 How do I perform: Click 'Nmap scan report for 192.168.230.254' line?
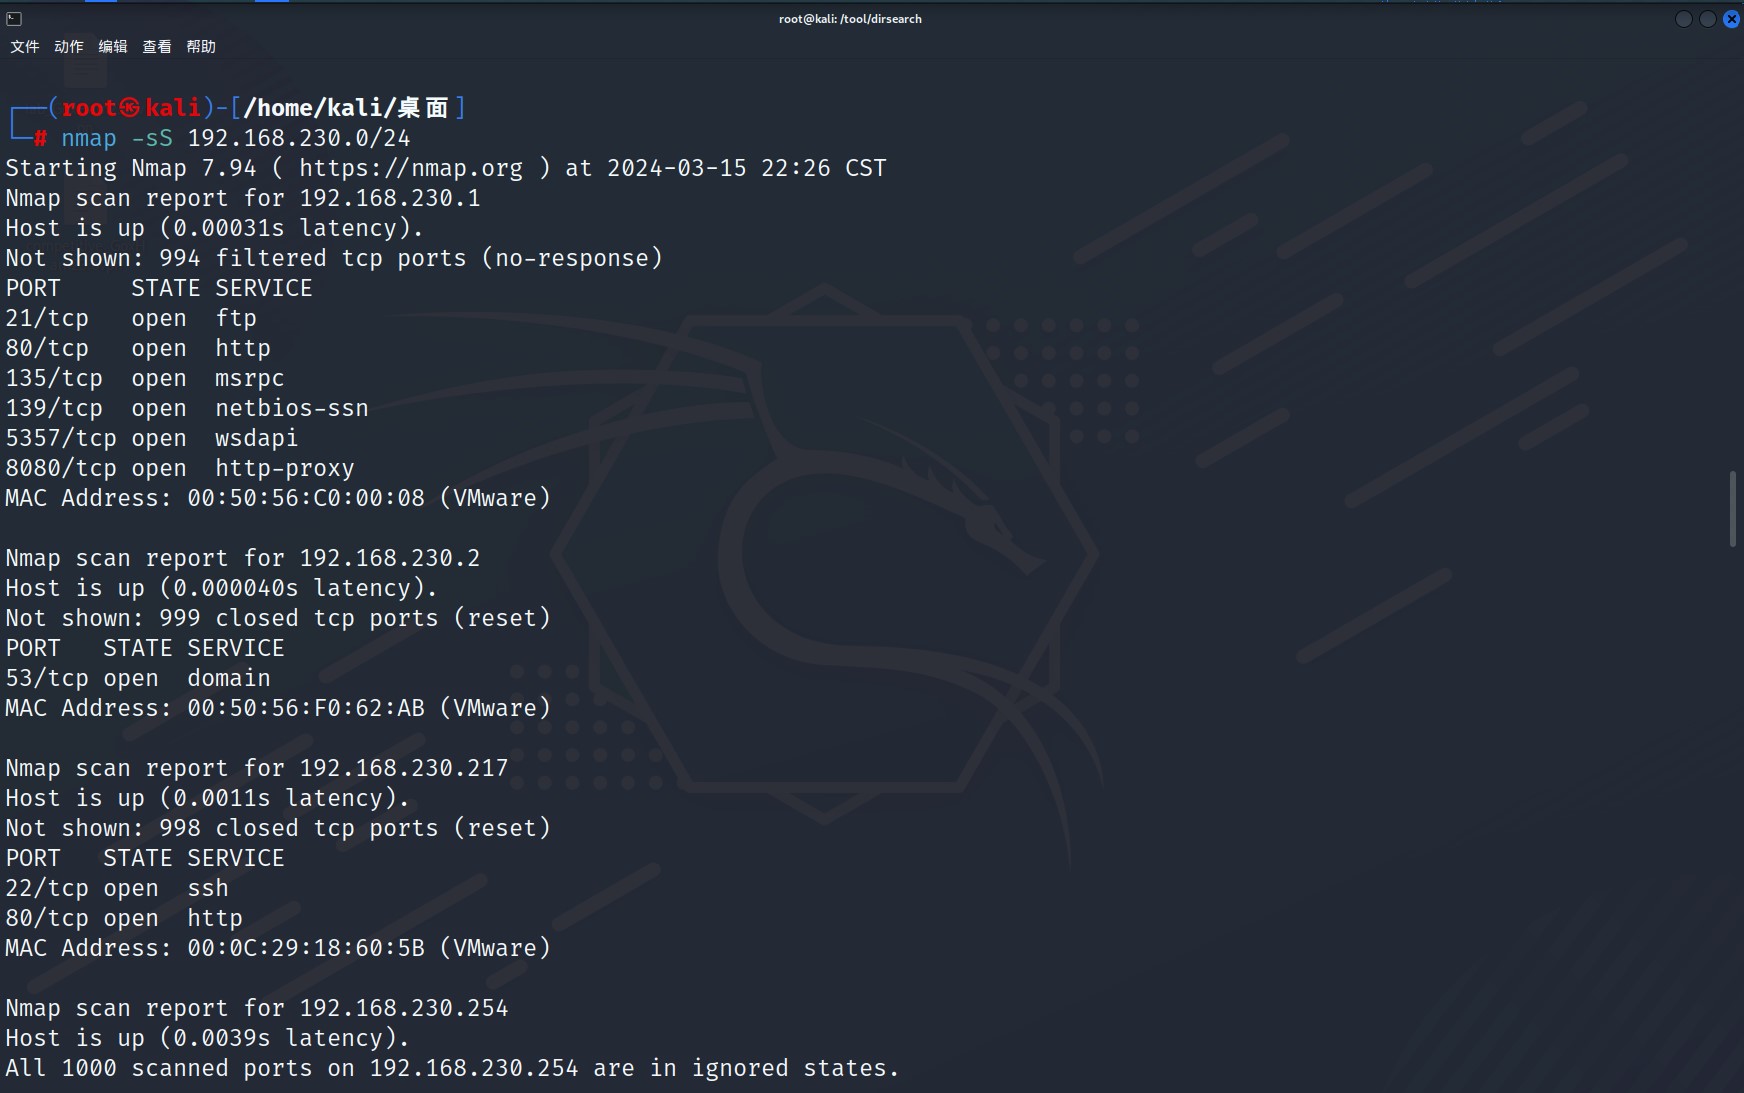[257, 1008]
